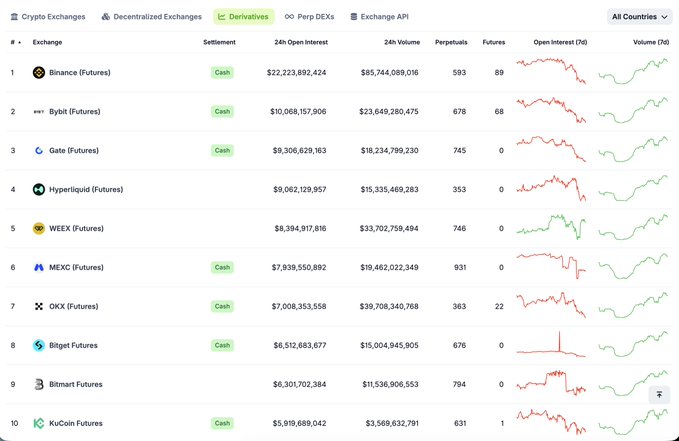Open Gate (Futures) exchange link
The width and height of the screenshot is (679, 441).
(74, 150)
